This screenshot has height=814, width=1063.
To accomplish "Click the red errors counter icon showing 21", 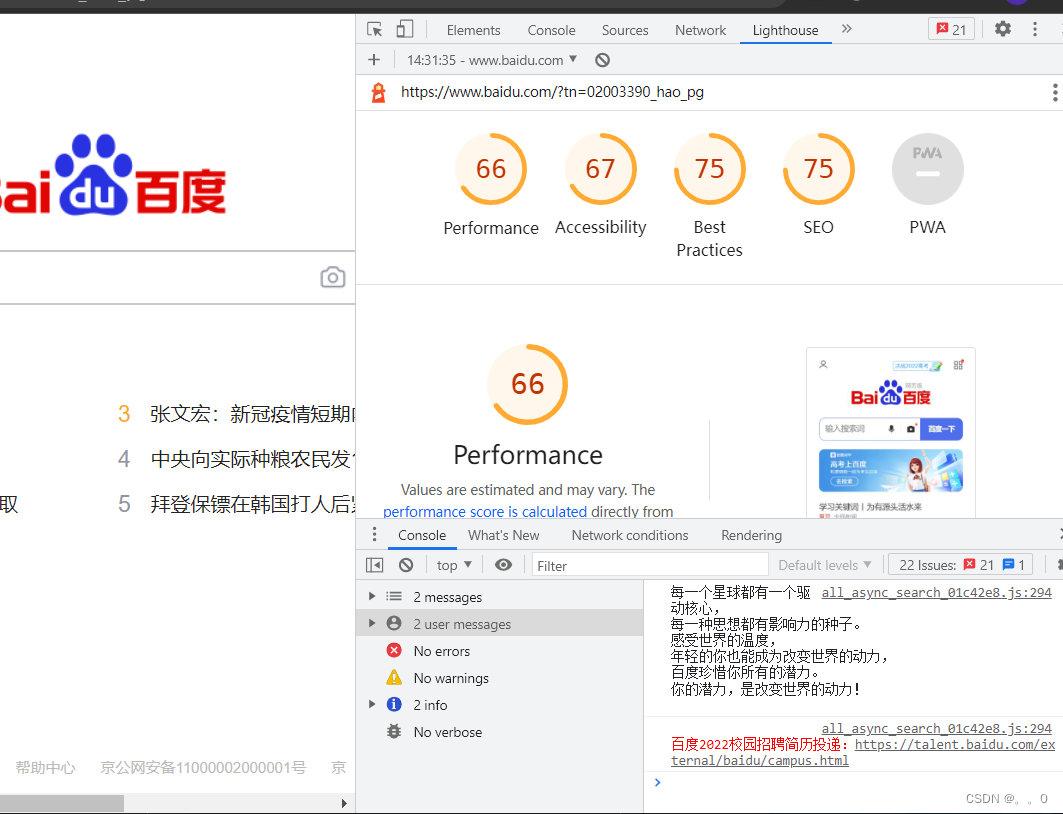I will coord(950,29).
